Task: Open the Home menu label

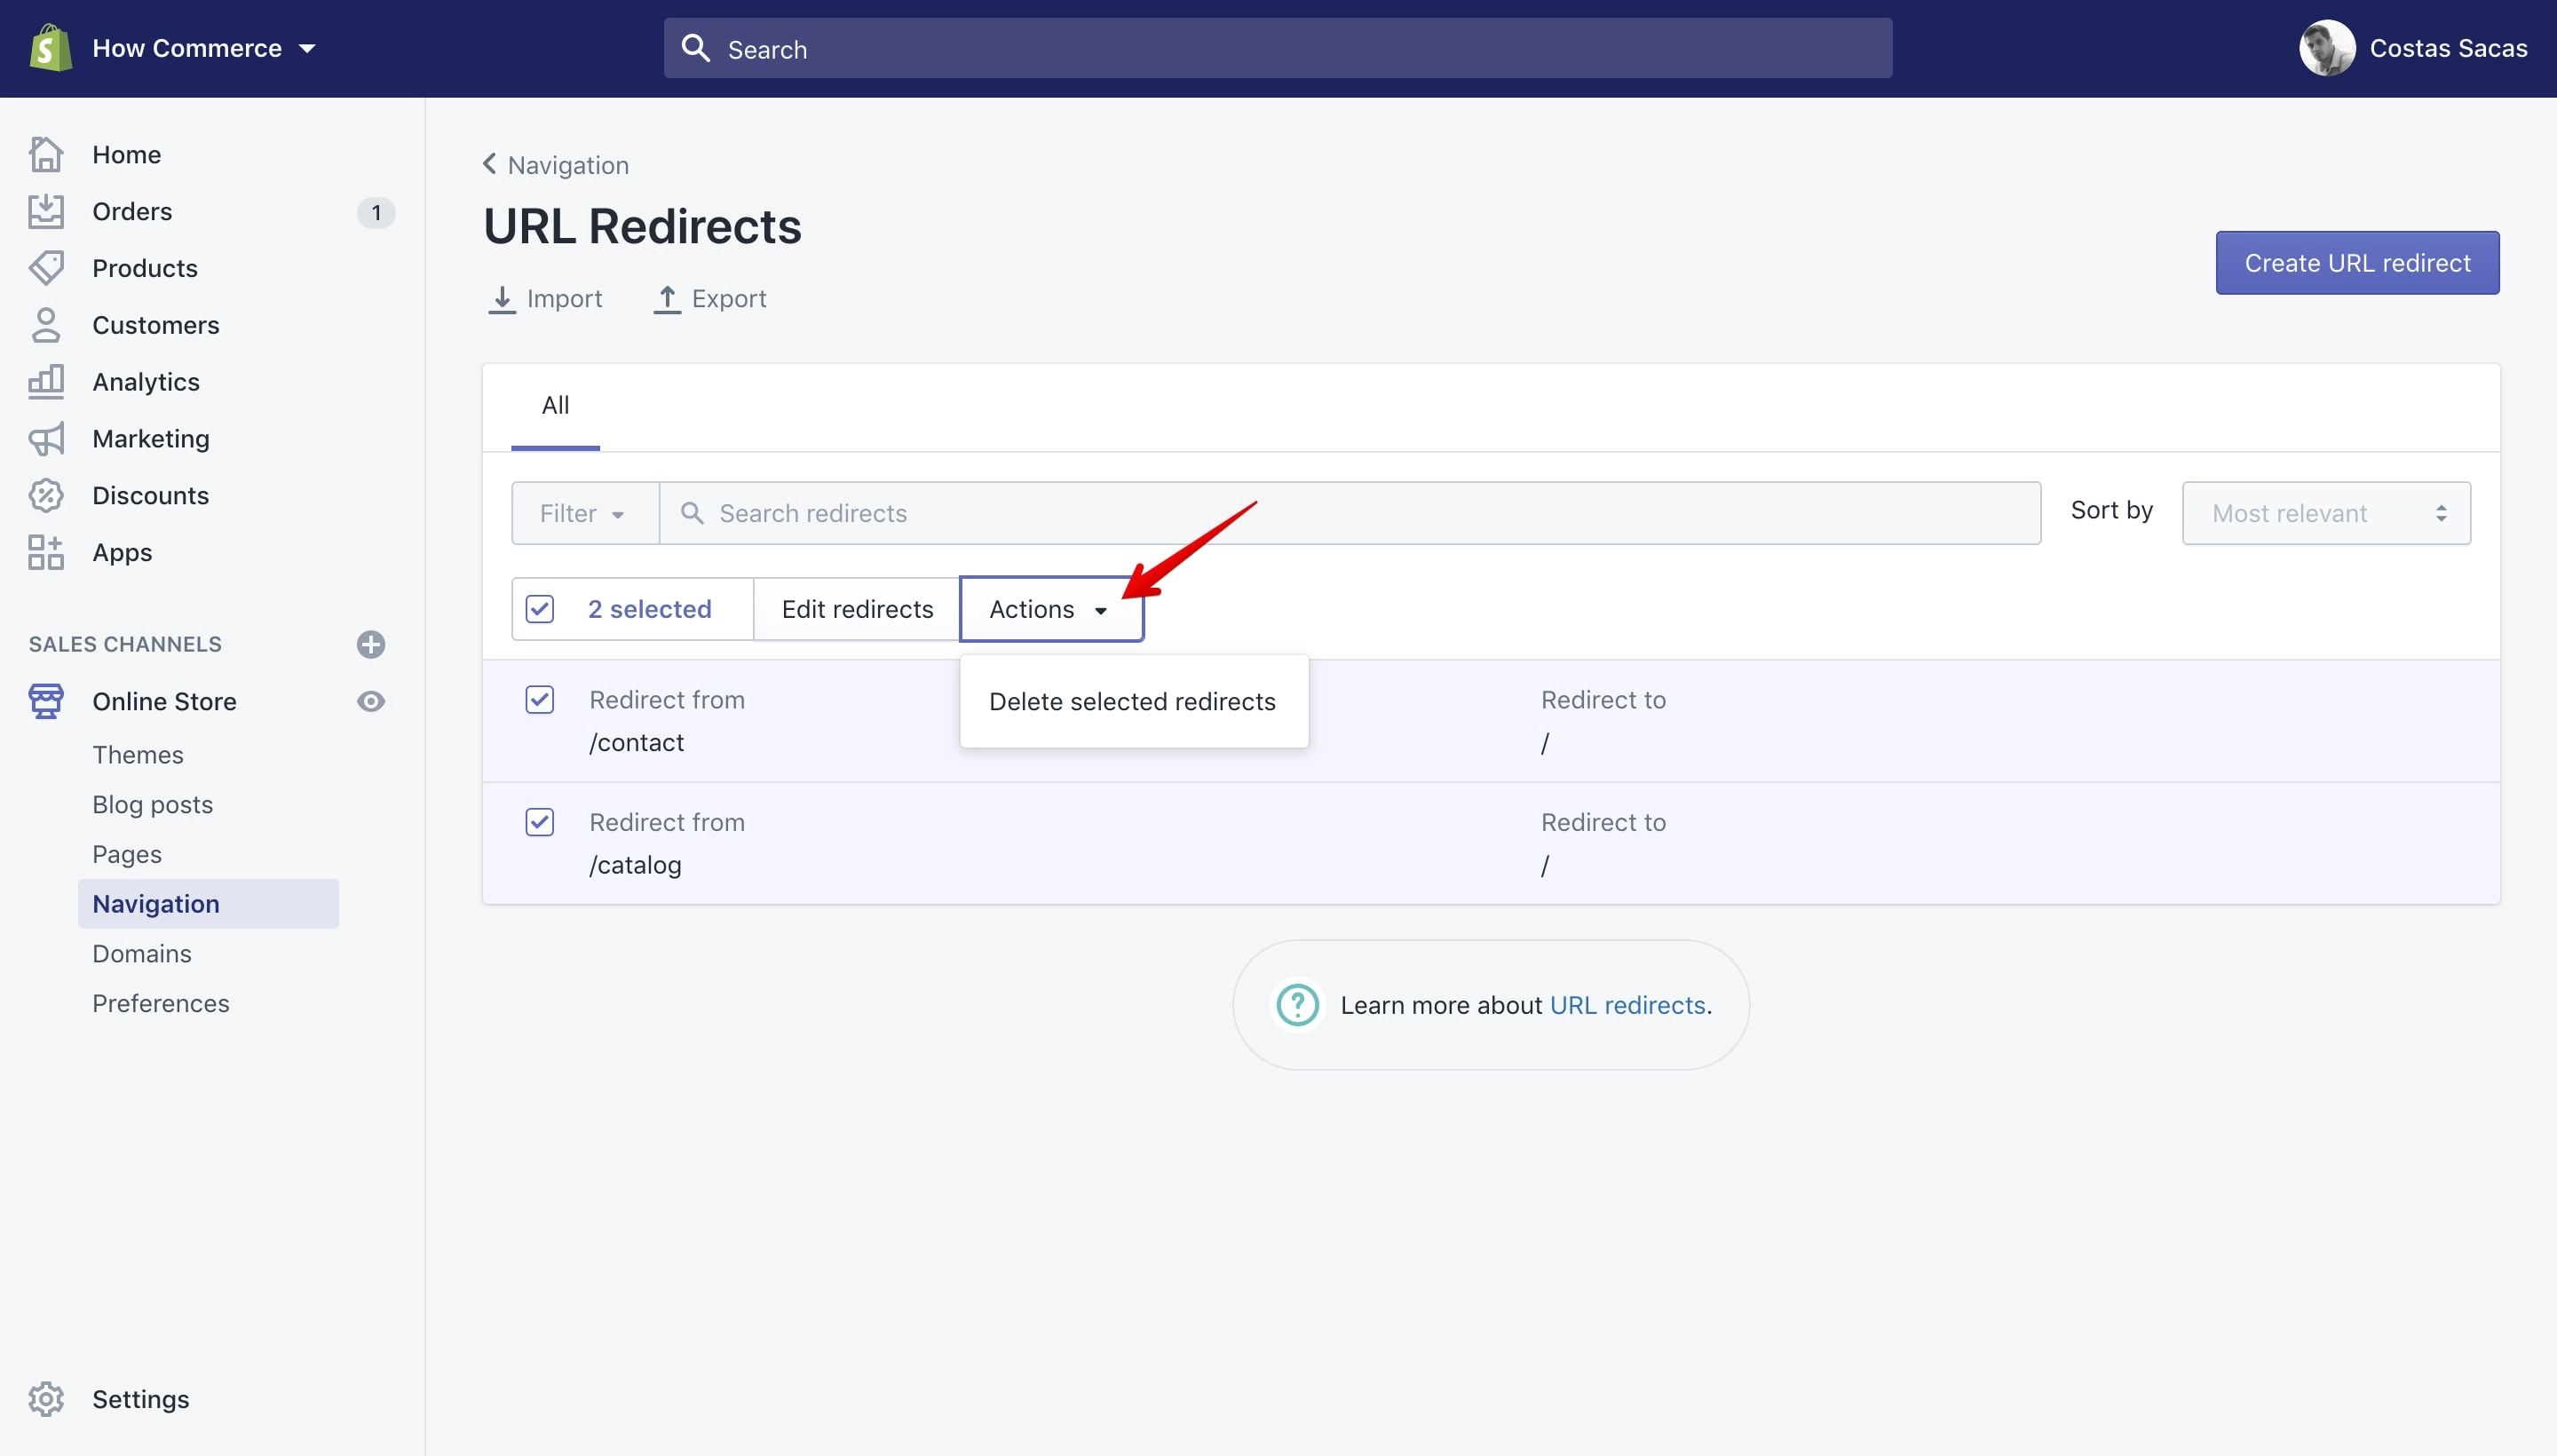Action: coord(126,154)
